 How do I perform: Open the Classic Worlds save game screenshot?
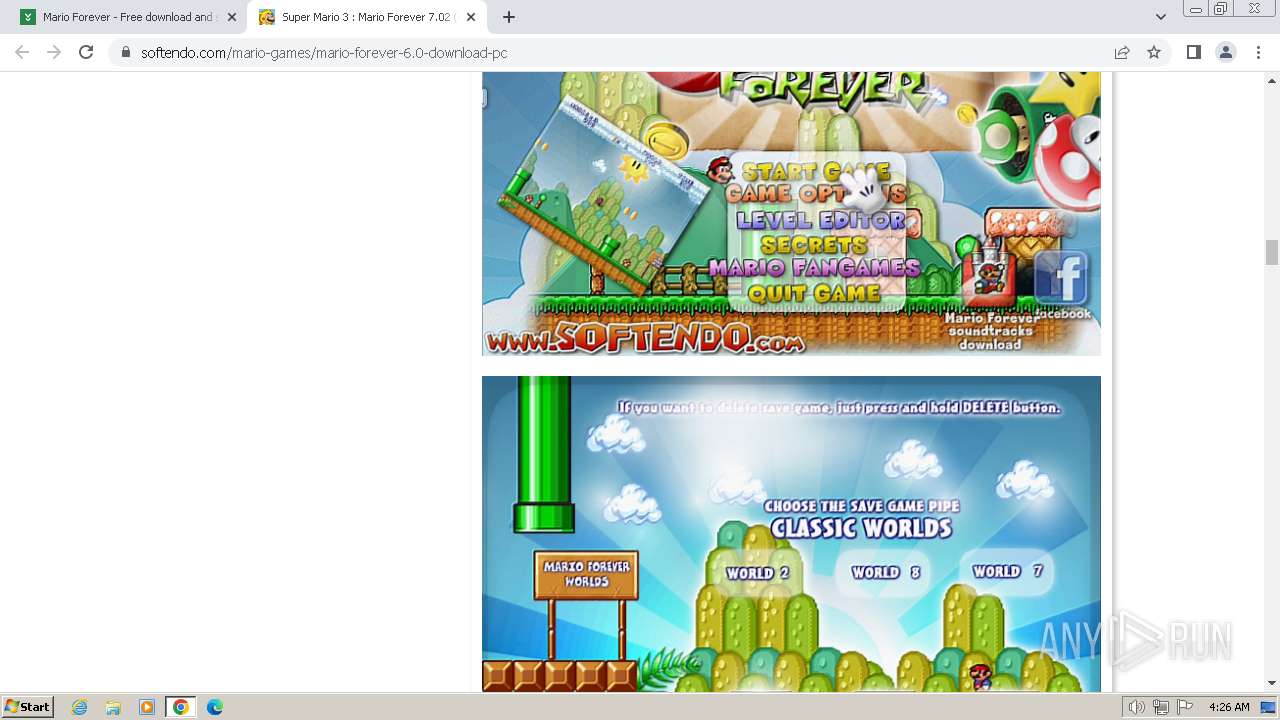(x=791, y=534)
